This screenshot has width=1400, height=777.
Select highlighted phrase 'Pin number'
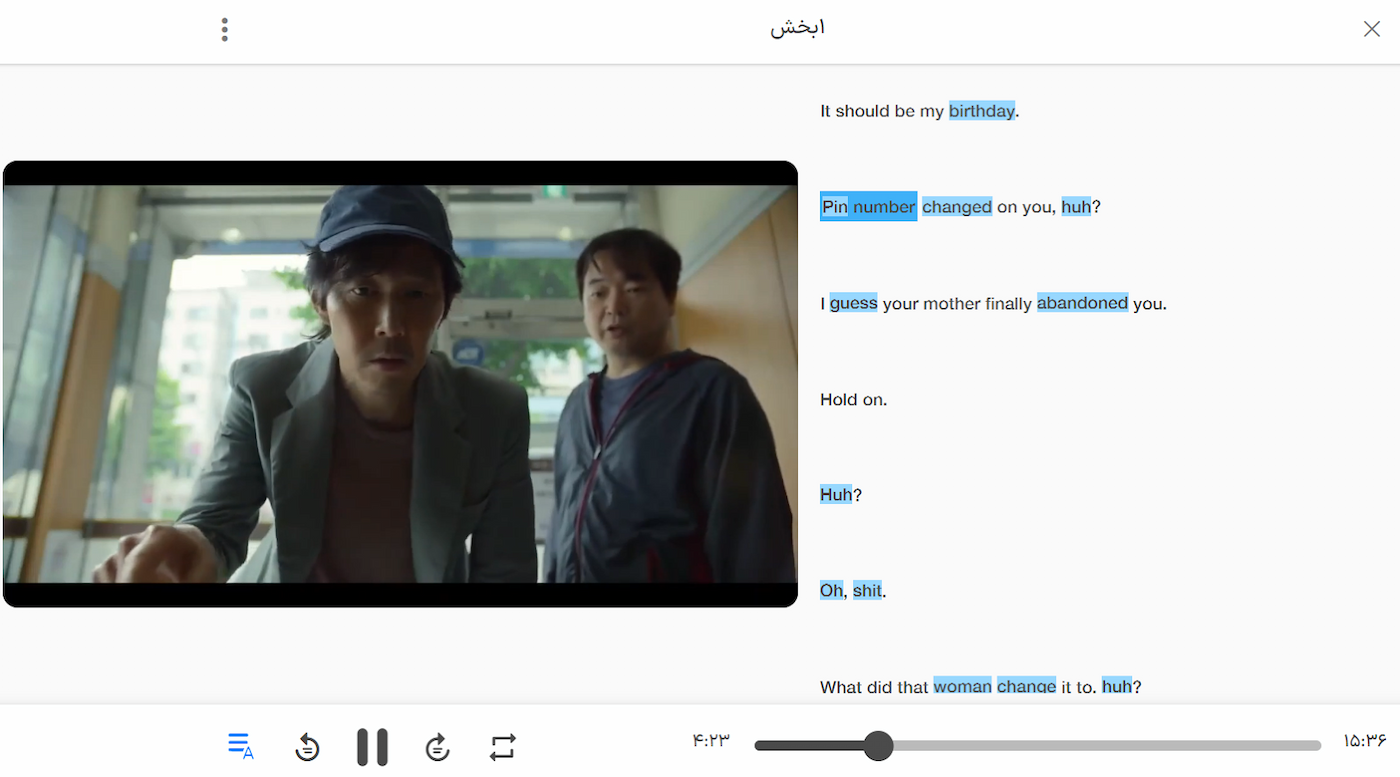pyautogui.click(x=868, y=206)
